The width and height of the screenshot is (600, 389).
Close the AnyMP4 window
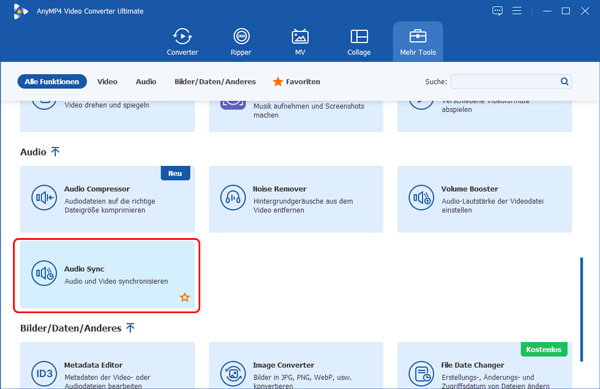click(x=585, y=11)
